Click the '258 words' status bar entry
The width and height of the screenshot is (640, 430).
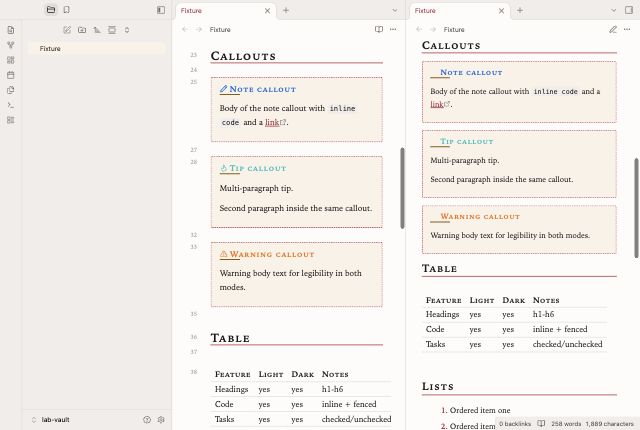(566, 424)
